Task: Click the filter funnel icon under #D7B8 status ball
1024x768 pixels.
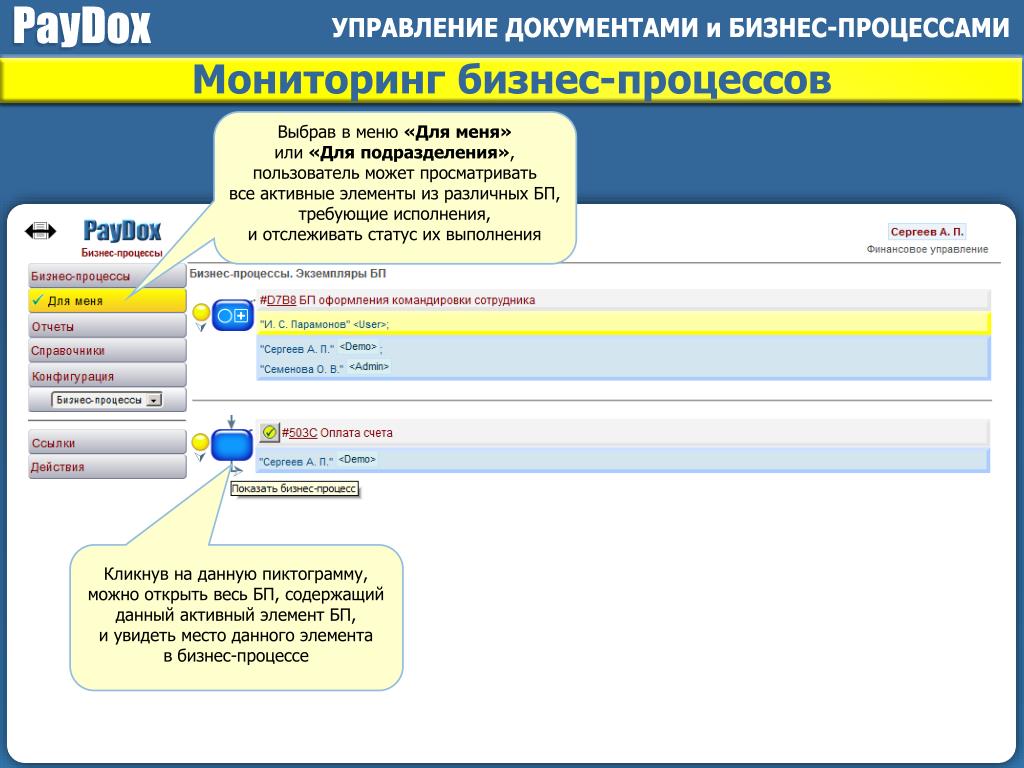Action: click(201, 327)
